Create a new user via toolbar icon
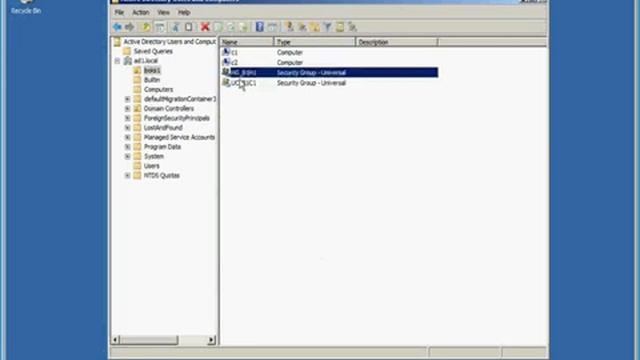640x360 pixels. point(289,27)
